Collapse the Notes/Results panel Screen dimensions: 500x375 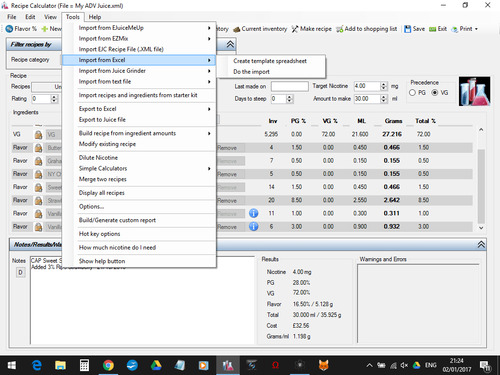pyautogui.click(x=481, y=245)
